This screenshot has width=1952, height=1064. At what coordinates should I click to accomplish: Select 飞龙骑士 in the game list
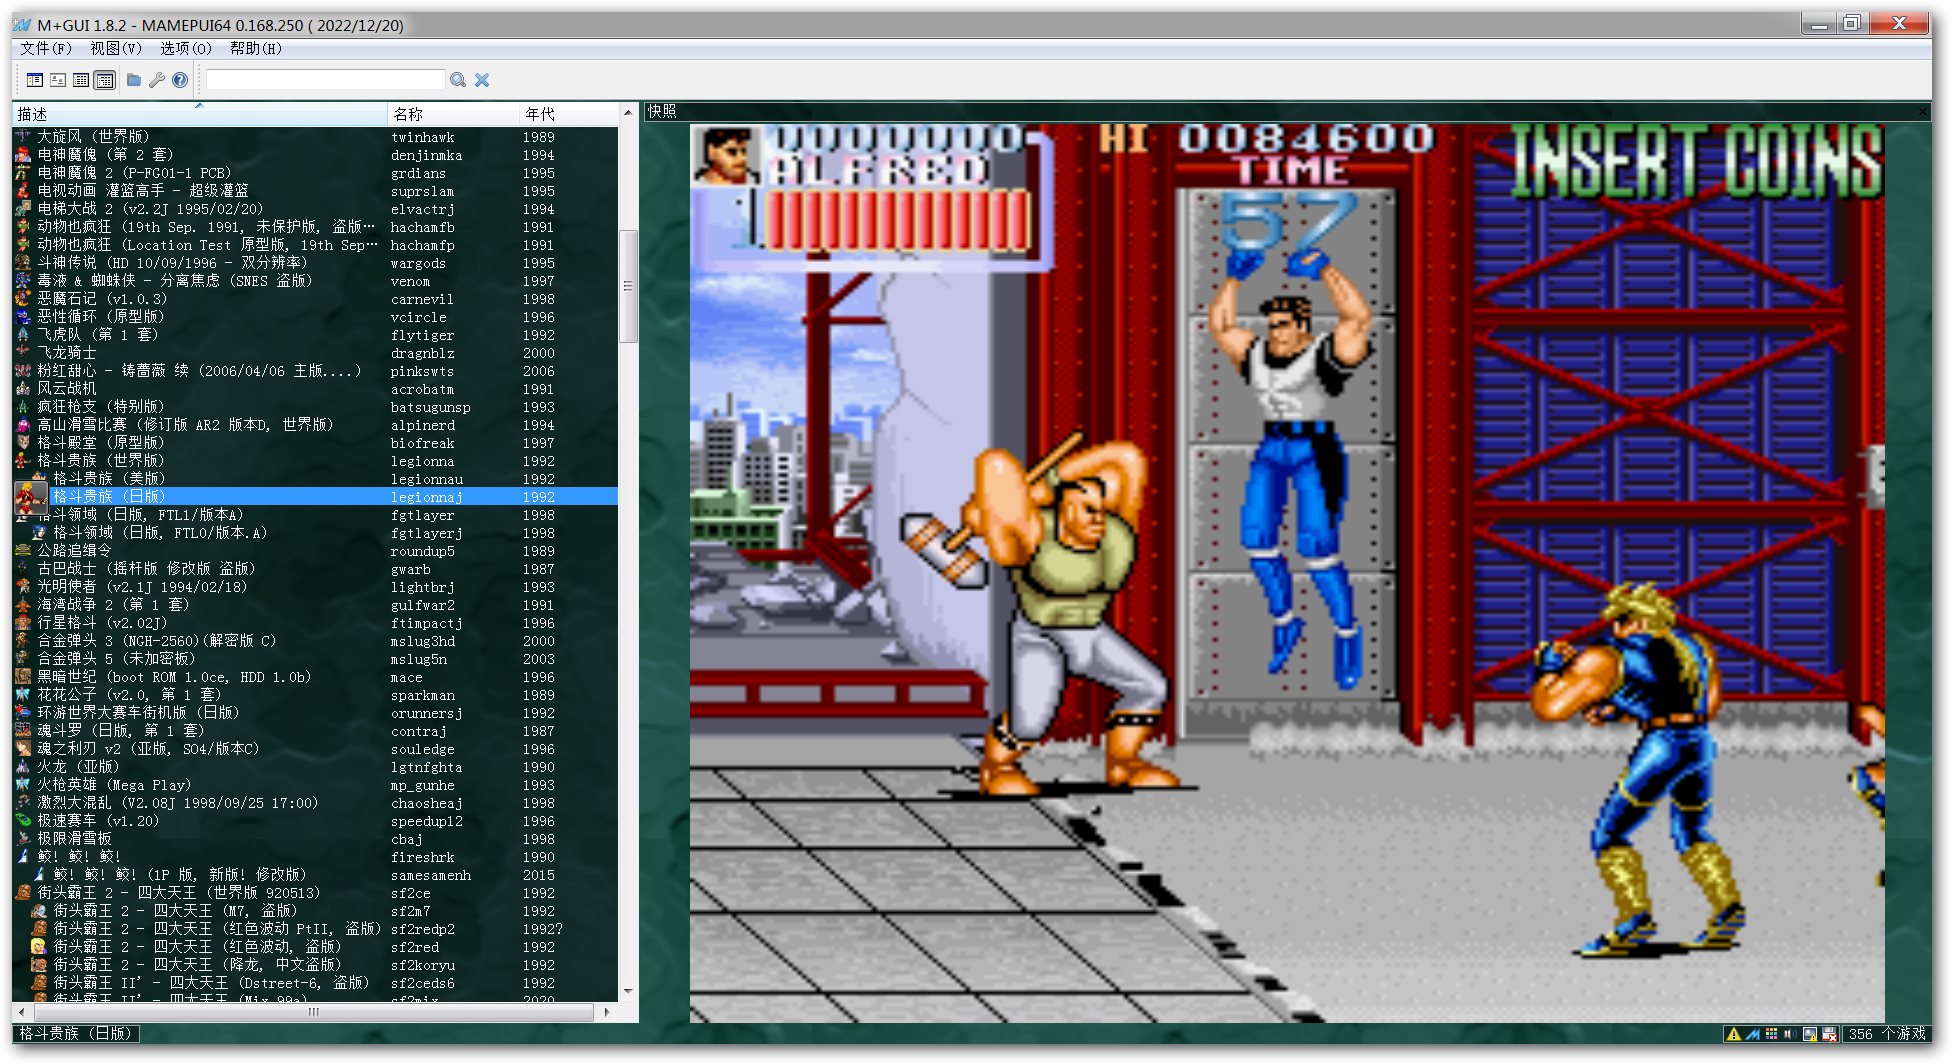(x=315, y=352)
